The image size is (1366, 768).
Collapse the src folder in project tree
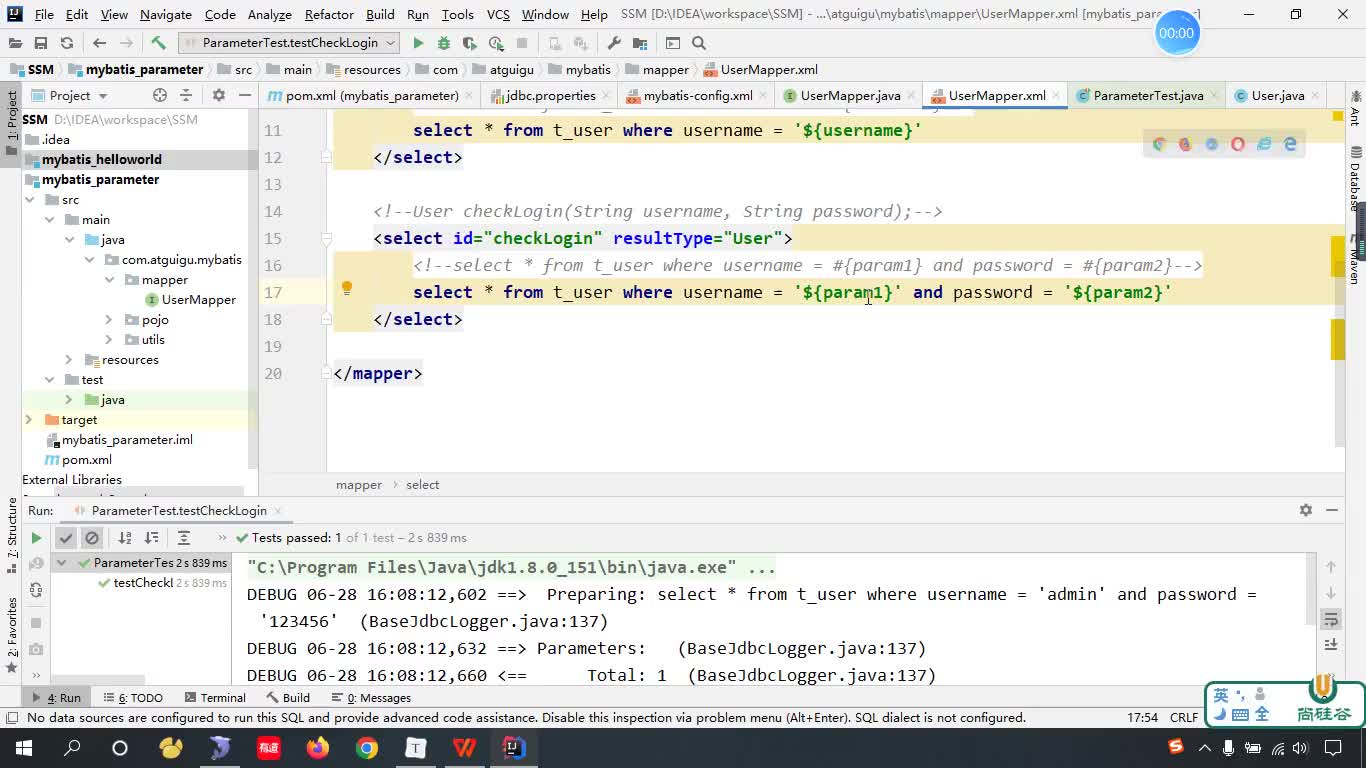click(x=30, y=200)
